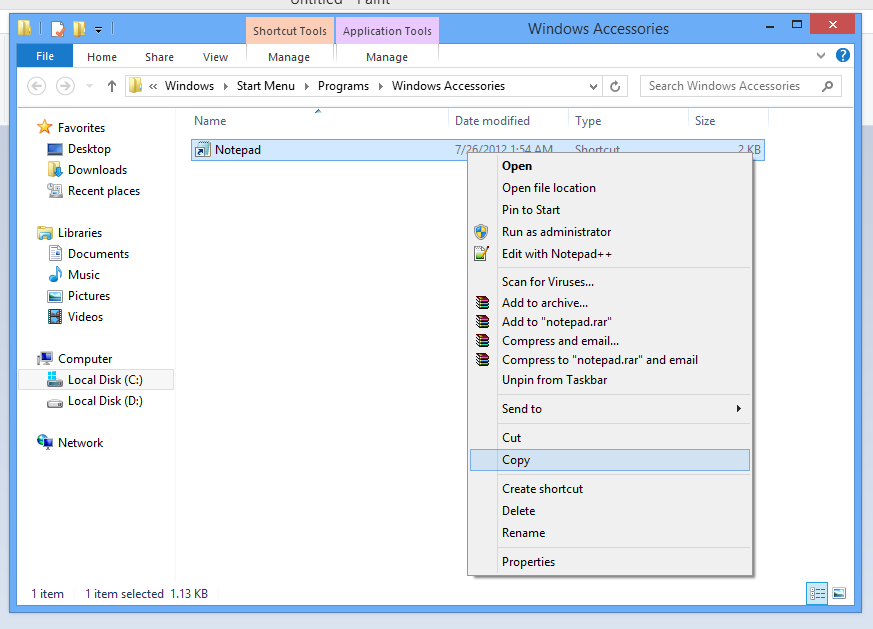The width and height of the screenshot is (873, 629).
Task: Switch to Details view in status bar
Action: click(x=817, y=593)
